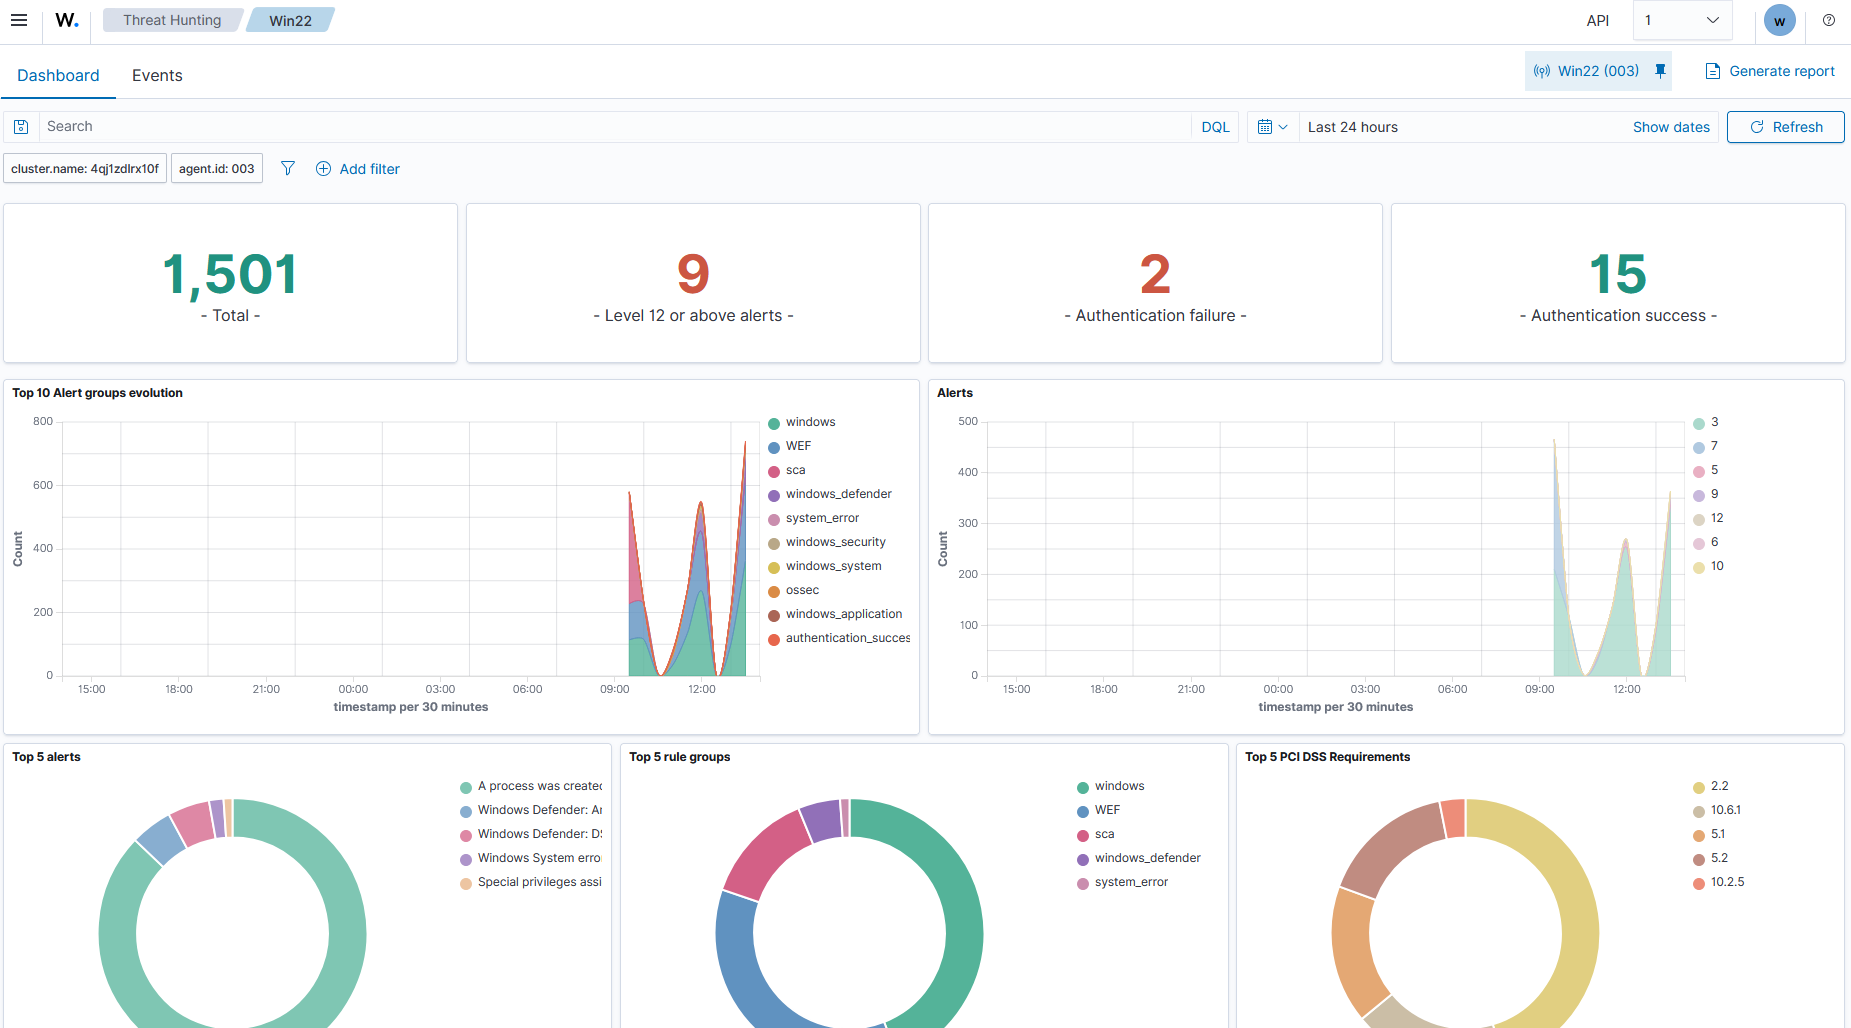
Task: Click sca color dot in rule groups legend
Action: pos(1083,835)
